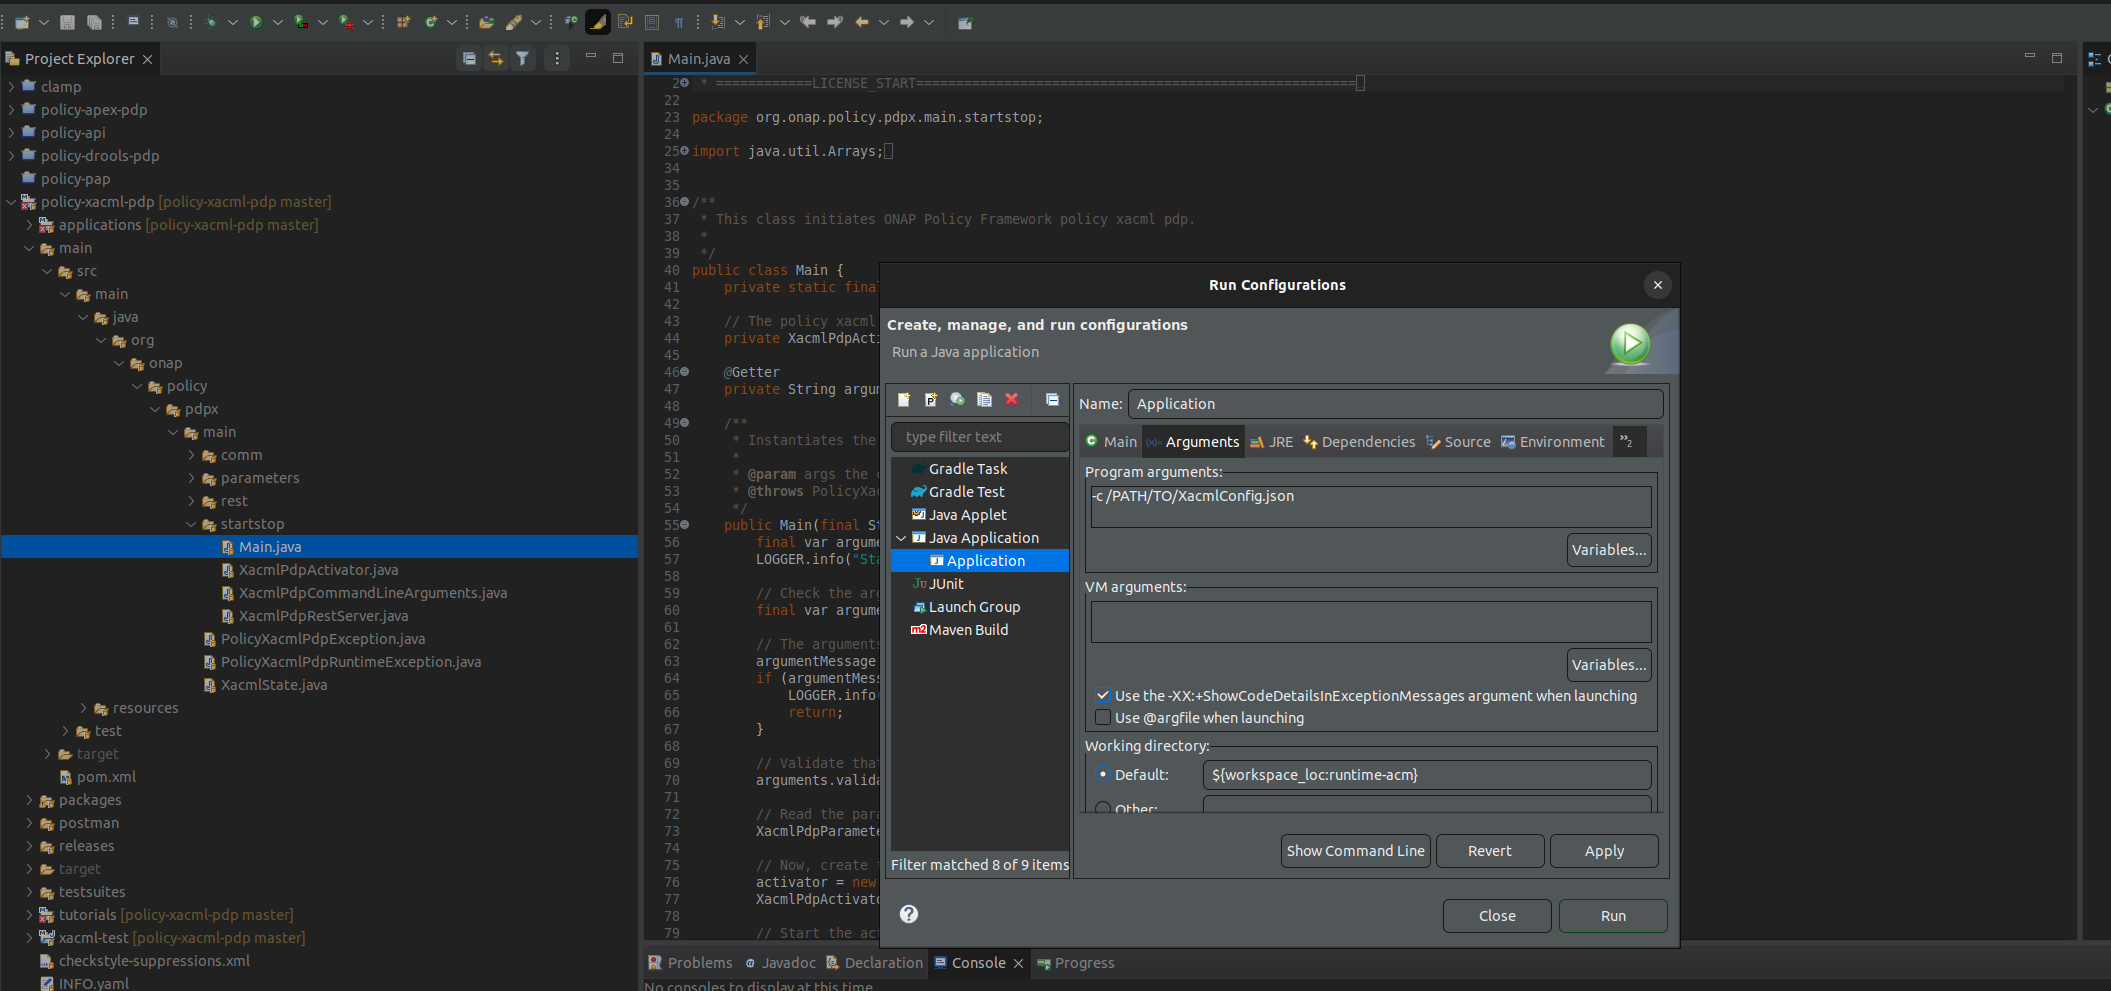The height and width of the screenshot is (991, 2111).
Task: Collapse all launch configurations icon
Action: pos(1052,400)
